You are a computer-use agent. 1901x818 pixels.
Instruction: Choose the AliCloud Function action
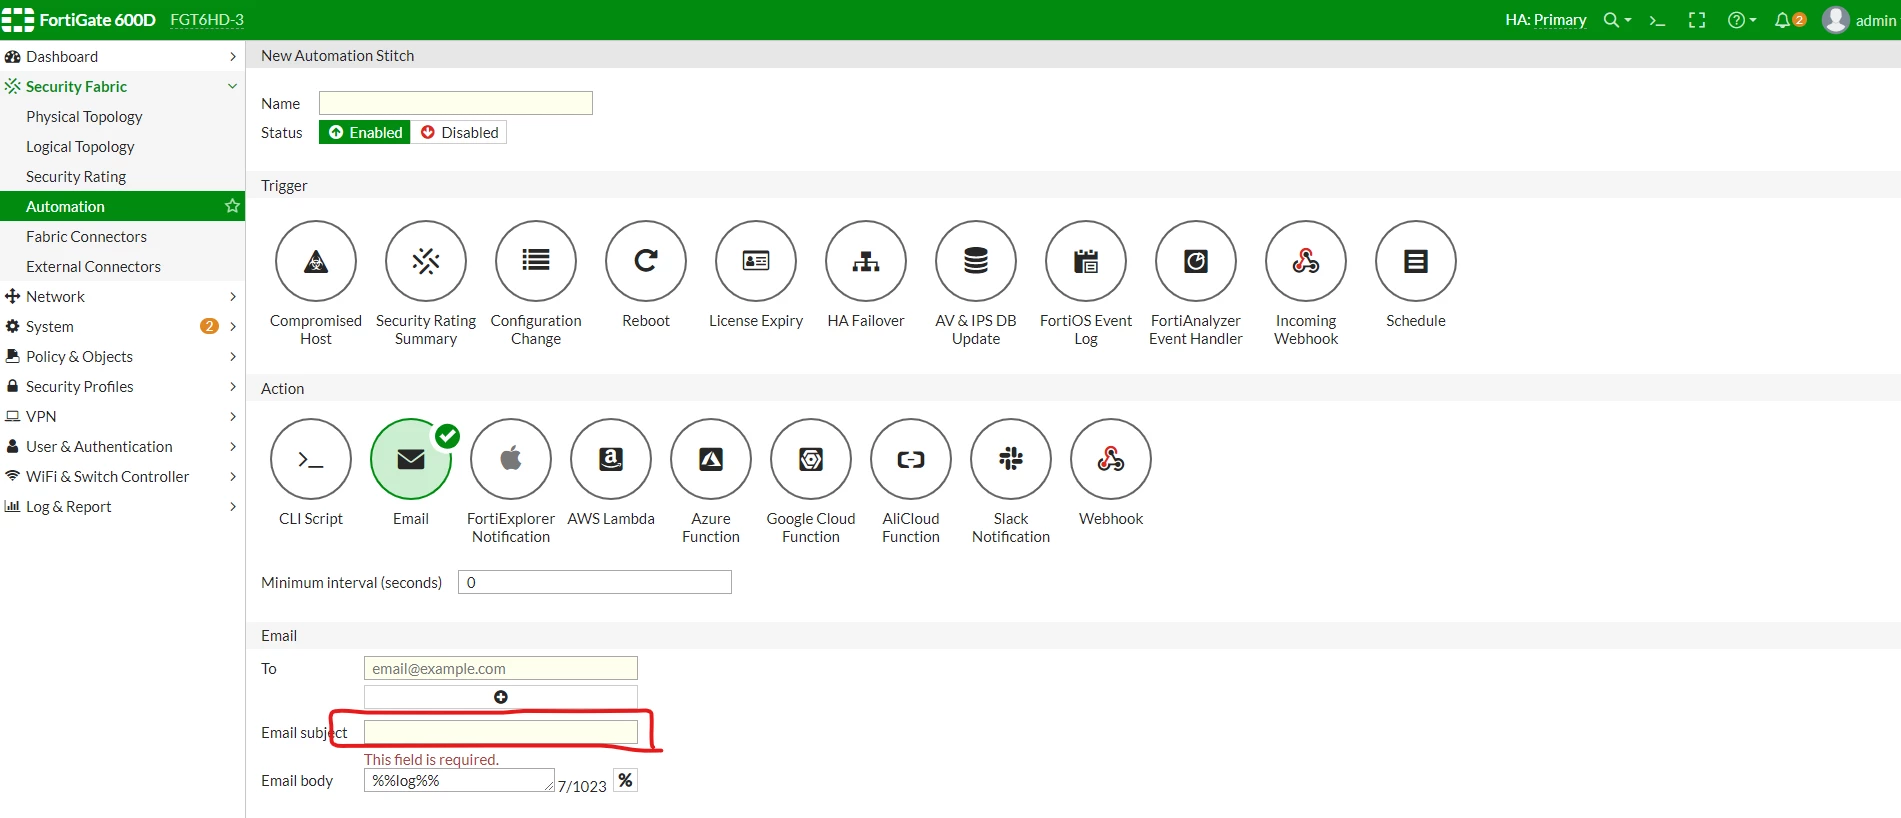click(911, 459)
